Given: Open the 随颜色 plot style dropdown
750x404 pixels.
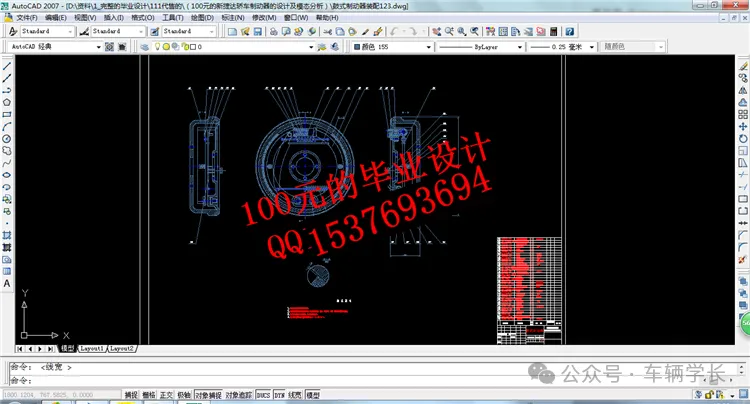Looking at the screenshot, I should (x=661, y=47).
